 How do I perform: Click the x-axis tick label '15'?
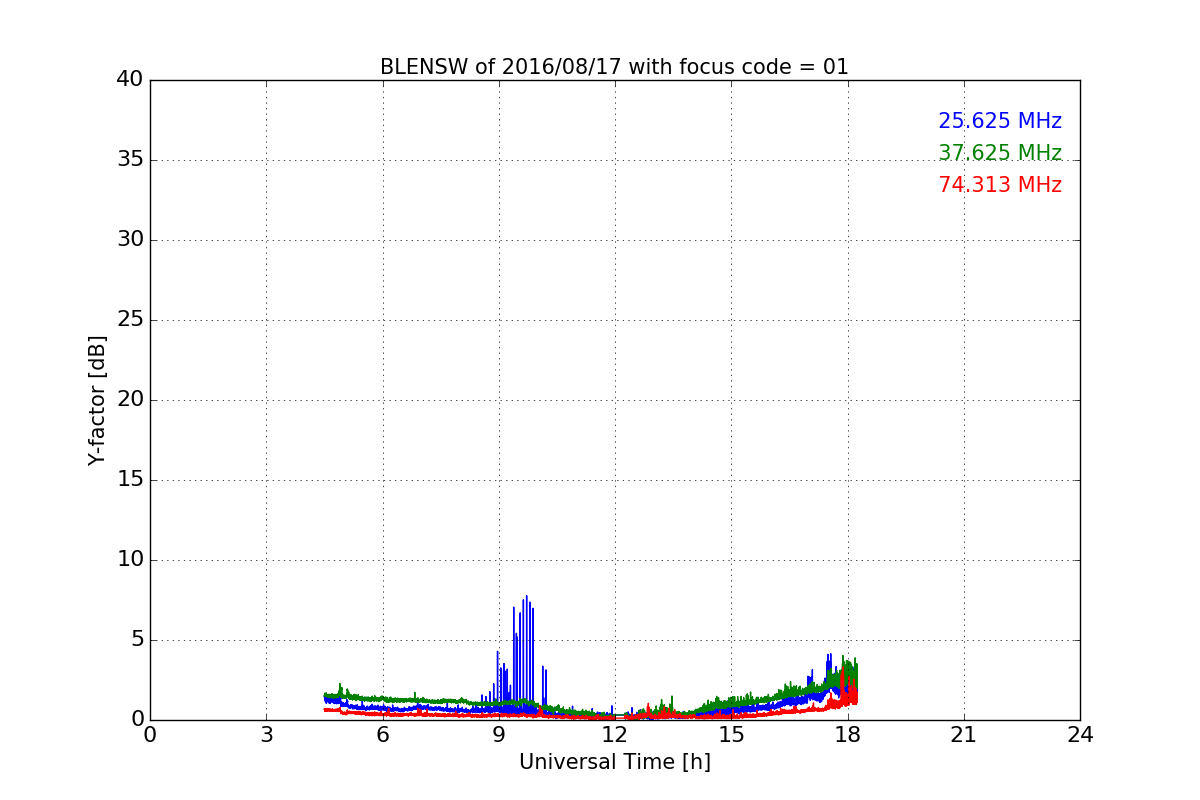coord(731,735)
